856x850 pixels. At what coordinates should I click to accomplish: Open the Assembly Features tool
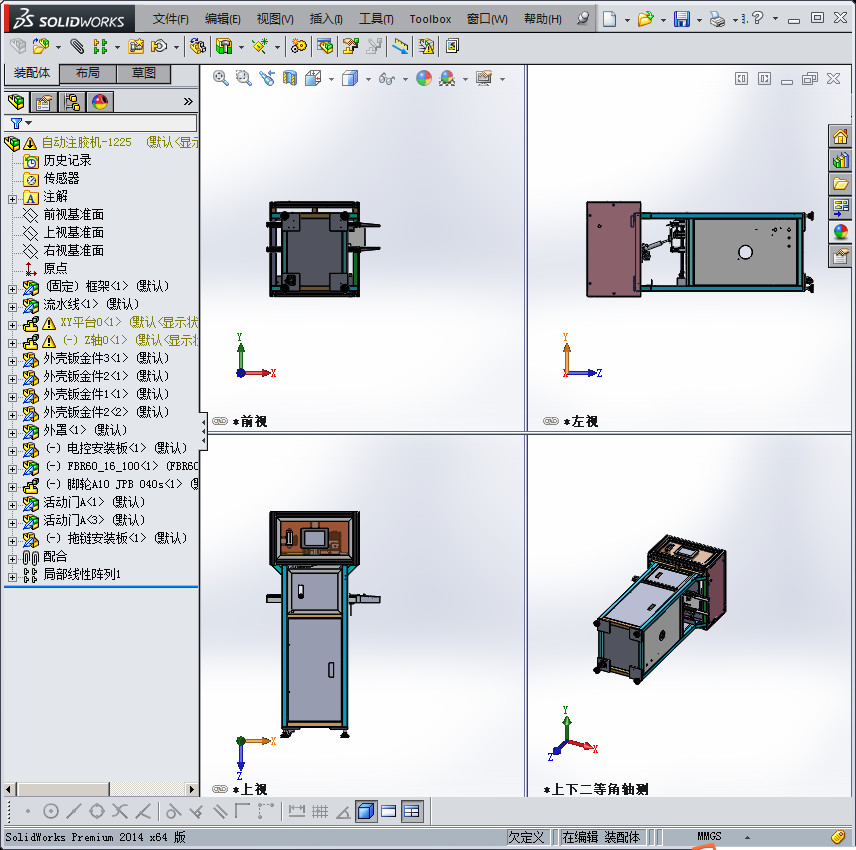[224, 46]
